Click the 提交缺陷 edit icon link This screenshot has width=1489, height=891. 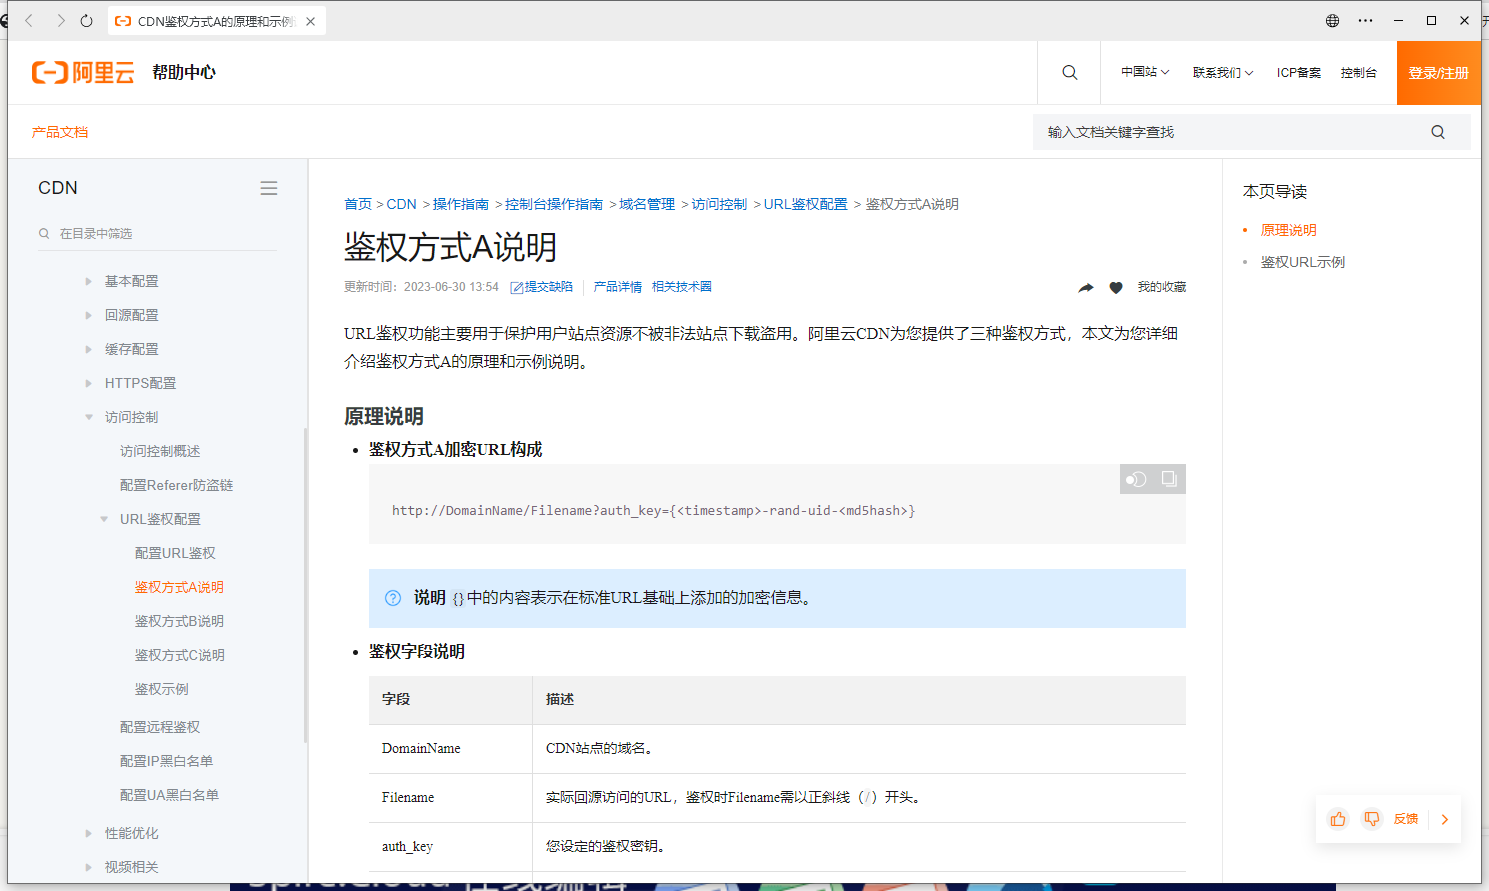click(541, 287)
